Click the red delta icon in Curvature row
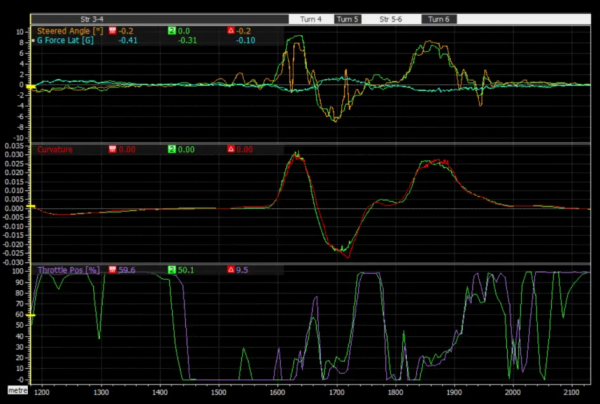The width and height of the screenshot is (600, 404). coord(230,149)
